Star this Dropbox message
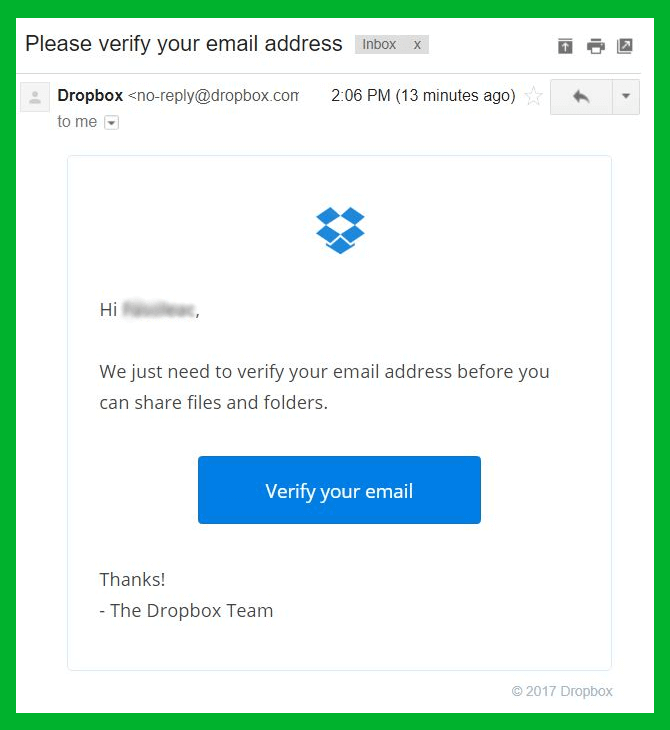Viewport: 670px width, 730px height. pos(533,96)
